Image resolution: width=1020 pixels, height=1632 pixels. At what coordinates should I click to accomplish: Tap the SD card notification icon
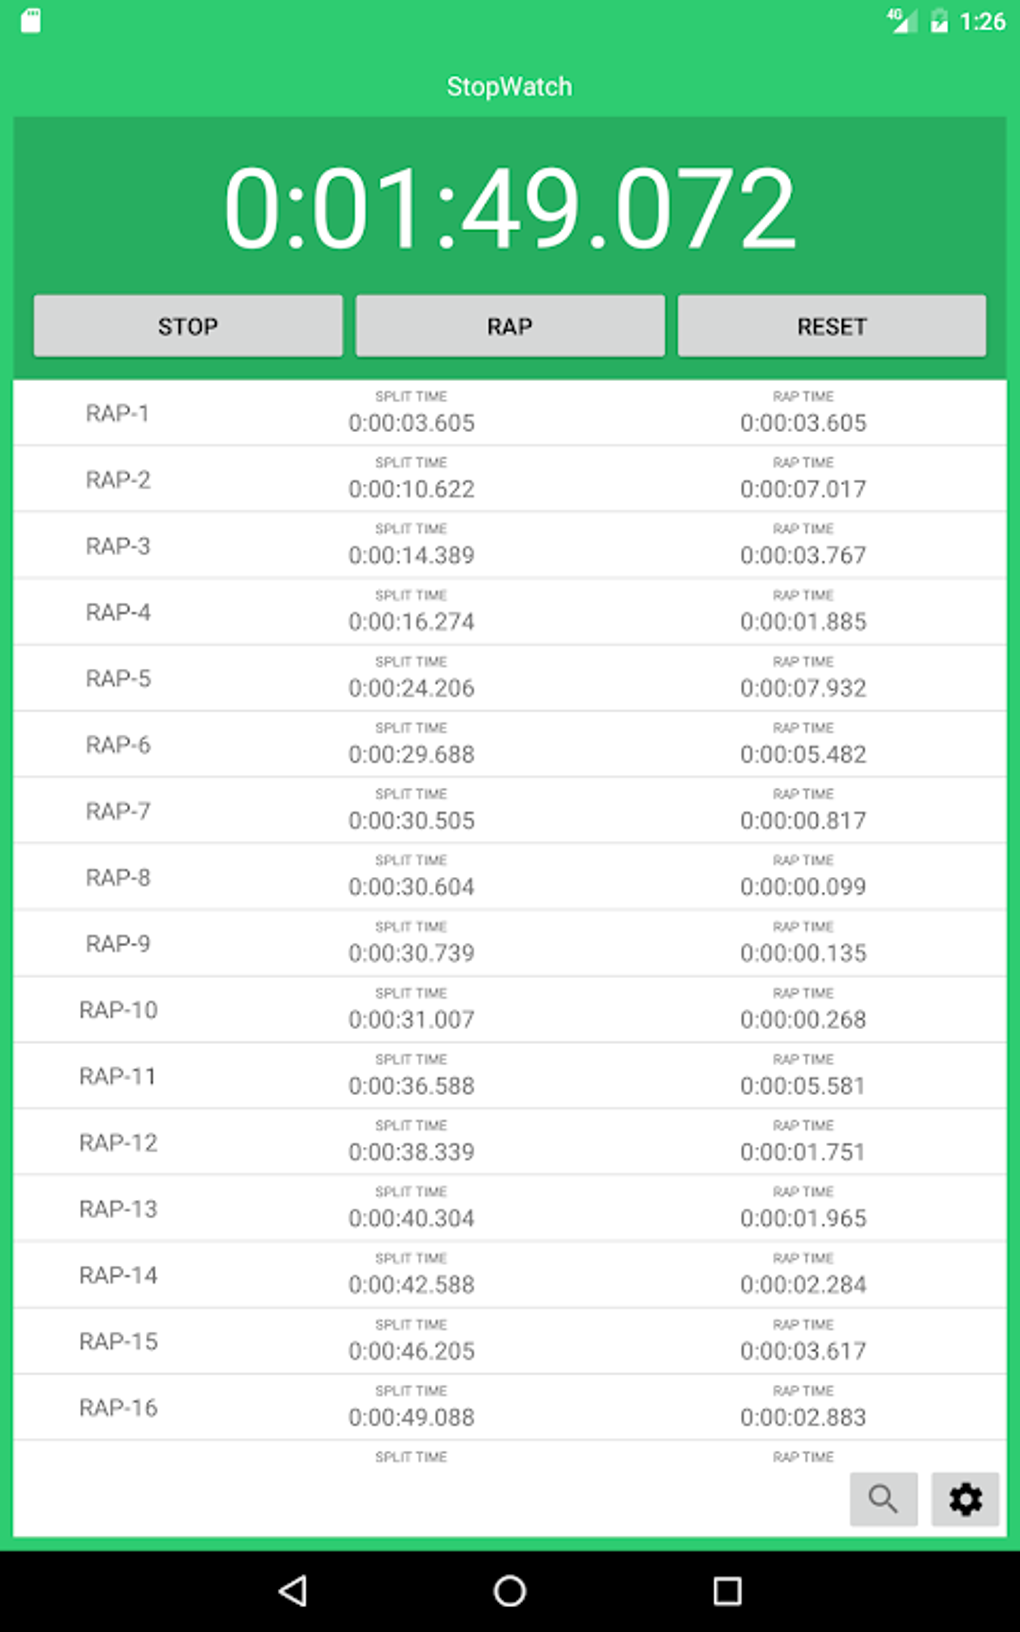(31, 21)
